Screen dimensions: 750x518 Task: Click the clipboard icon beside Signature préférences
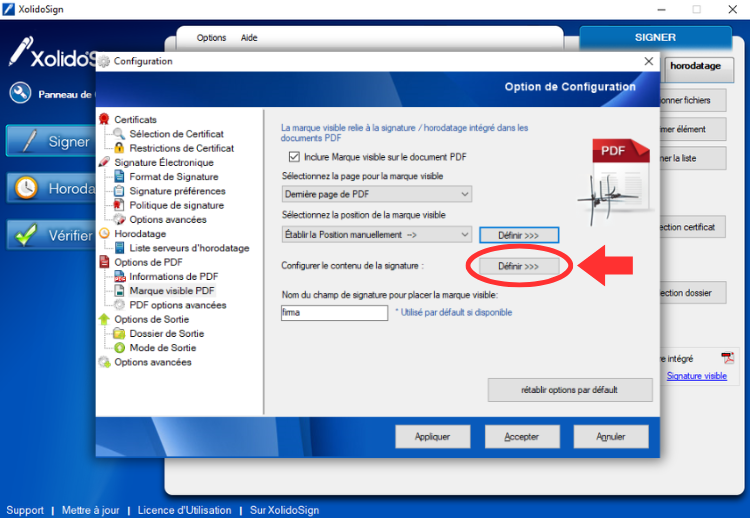(x=119, y=191)
